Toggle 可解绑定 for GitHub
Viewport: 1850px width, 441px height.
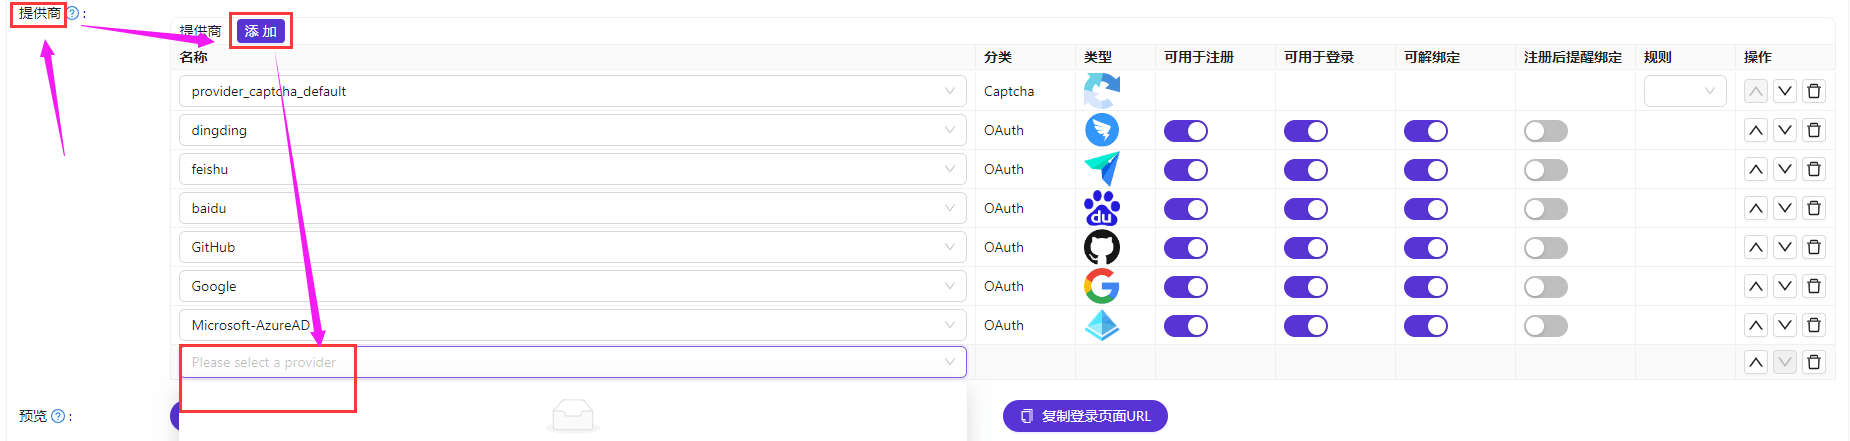pos(1426,248)
